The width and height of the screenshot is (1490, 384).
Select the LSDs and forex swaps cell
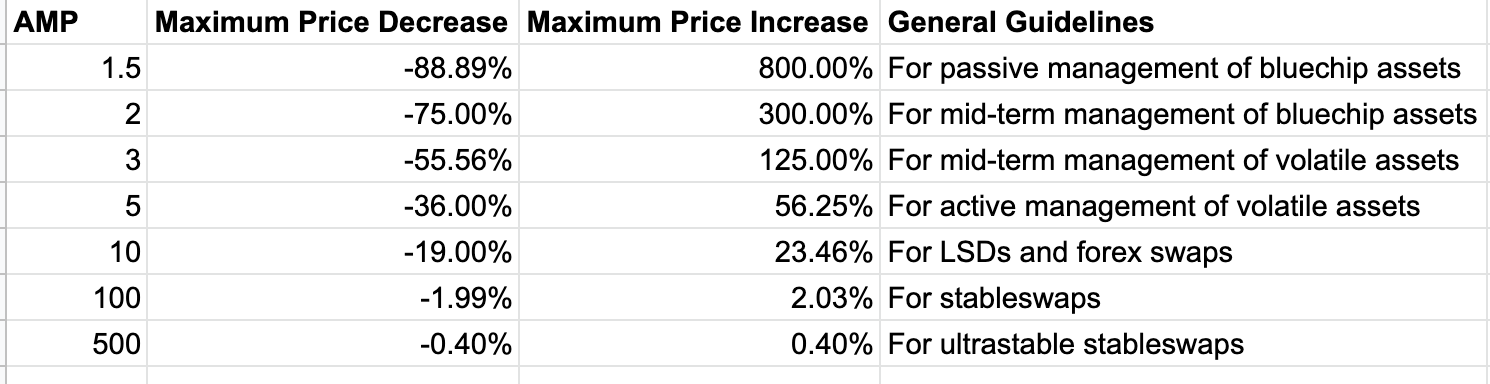coord(1184,252)
